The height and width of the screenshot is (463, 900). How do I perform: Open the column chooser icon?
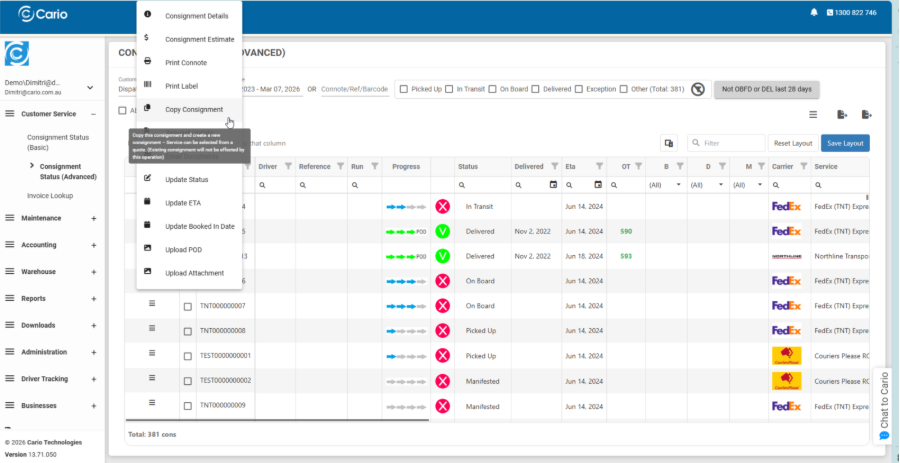coord(669,143)
